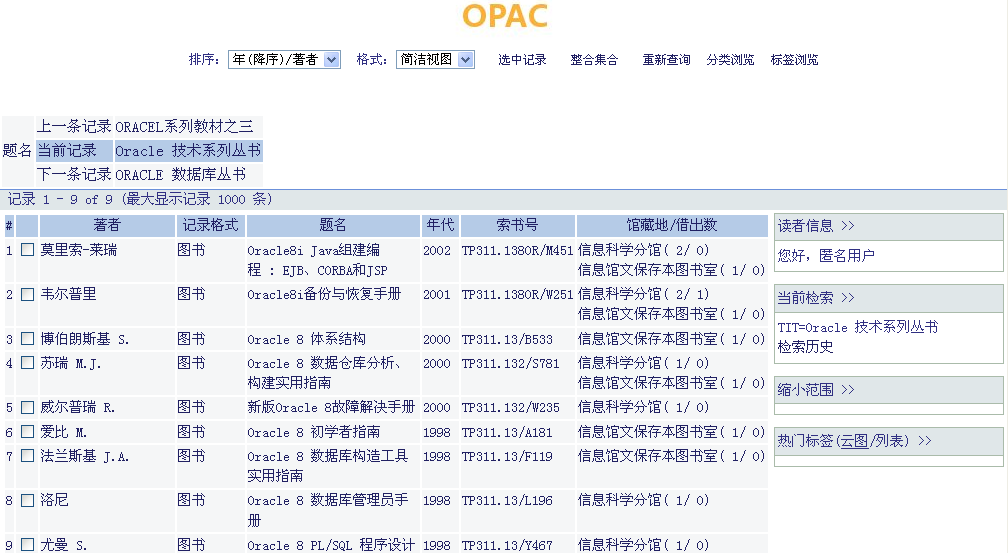
Task: Open the 云图 tag cloud view
Action: (x=853, y=441)
